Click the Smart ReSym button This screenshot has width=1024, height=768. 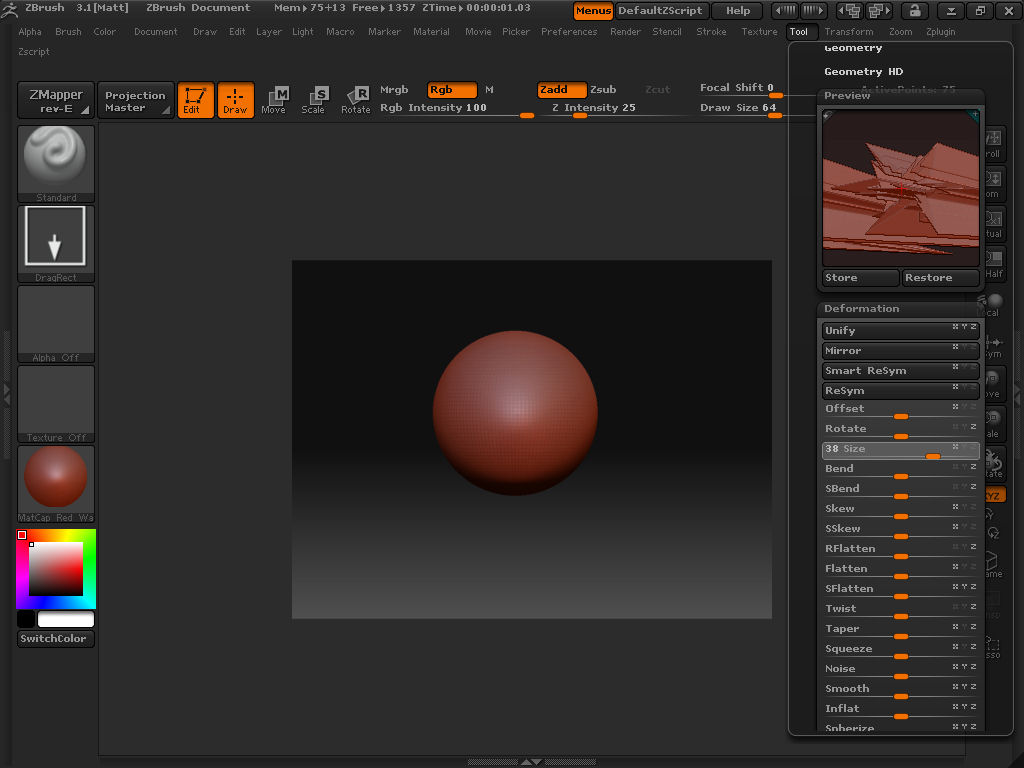900,370
